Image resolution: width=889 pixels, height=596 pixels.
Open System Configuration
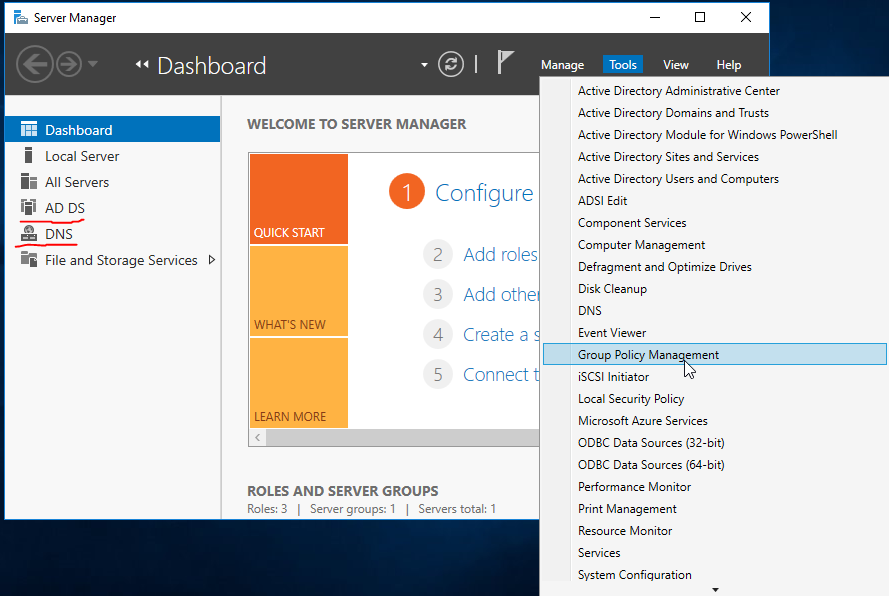tap(714, 575)
